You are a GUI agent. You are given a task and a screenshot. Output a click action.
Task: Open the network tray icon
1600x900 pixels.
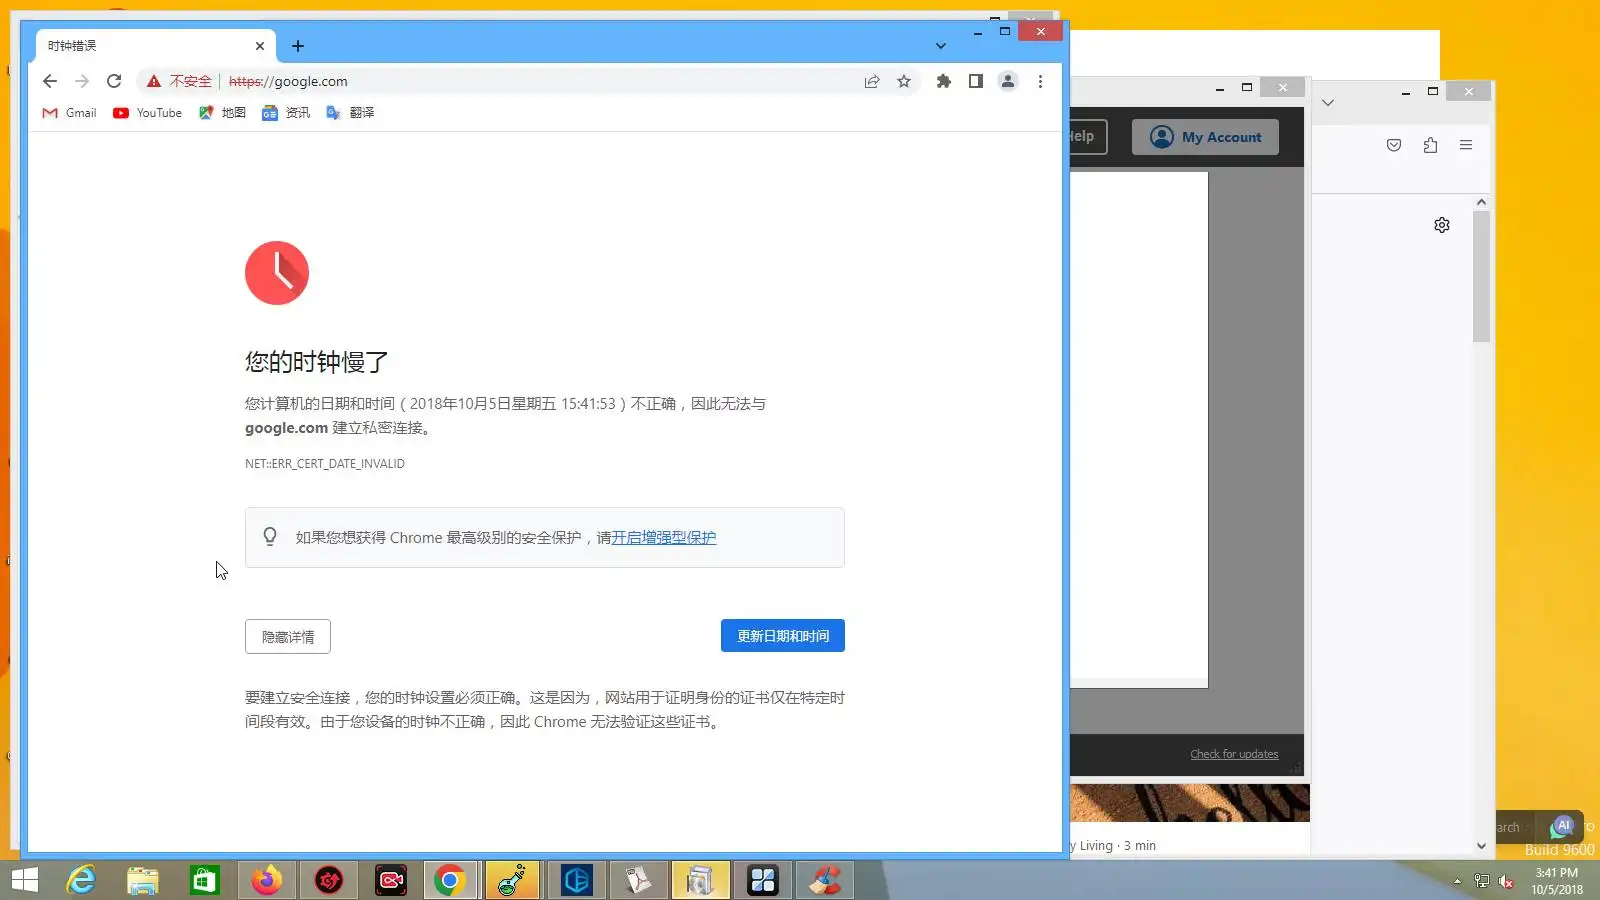[x=1482, y=881]
